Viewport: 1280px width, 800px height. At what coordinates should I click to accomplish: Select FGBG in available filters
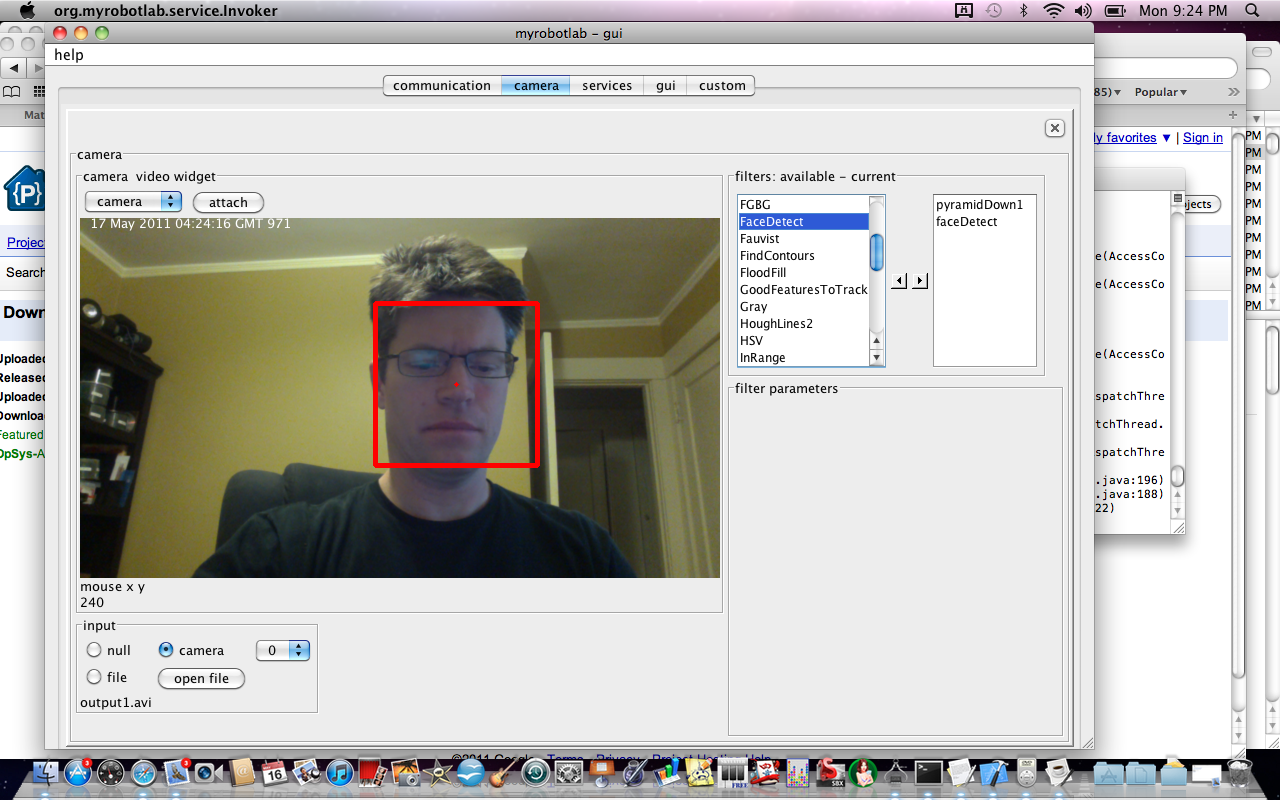[804, 205]
